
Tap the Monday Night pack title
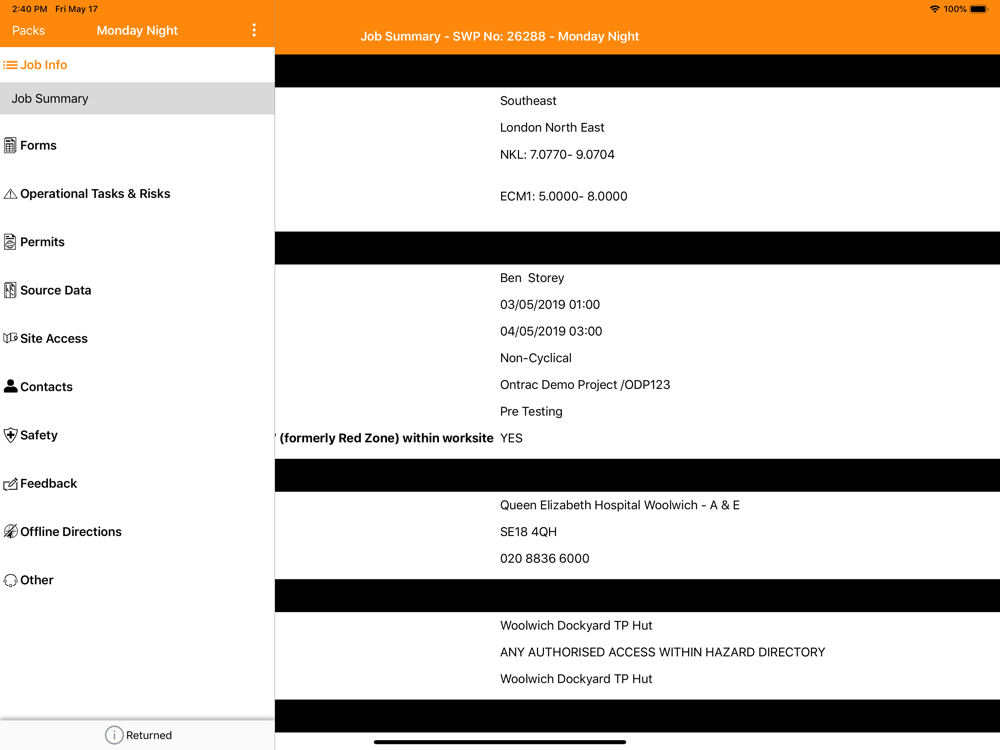[137, 31]
